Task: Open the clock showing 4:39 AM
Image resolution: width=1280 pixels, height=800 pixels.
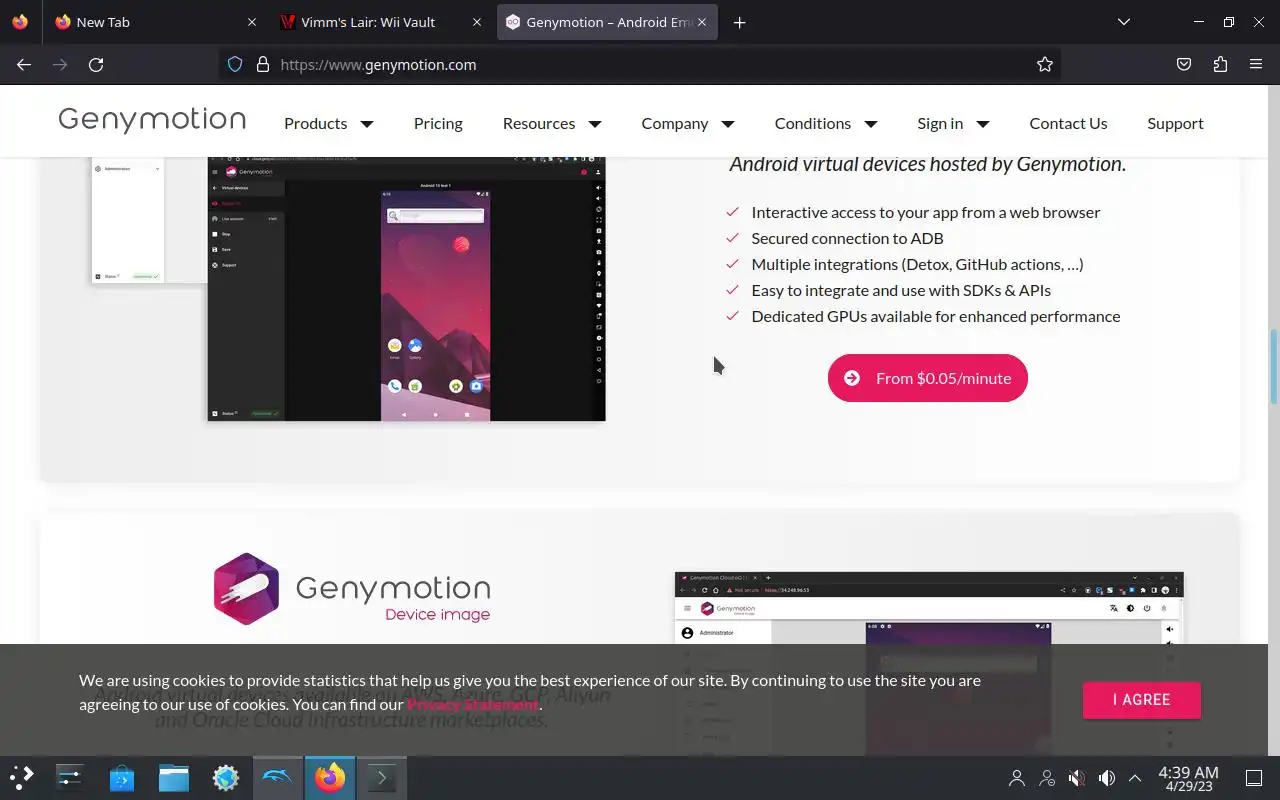Action: click(1188, 778)
